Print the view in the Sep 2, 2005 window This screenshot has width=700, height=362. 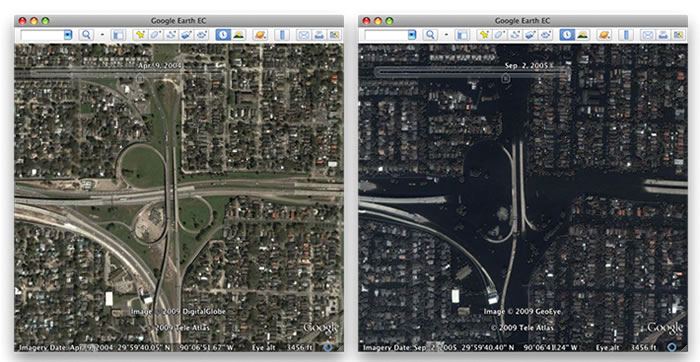click(662, 35)
